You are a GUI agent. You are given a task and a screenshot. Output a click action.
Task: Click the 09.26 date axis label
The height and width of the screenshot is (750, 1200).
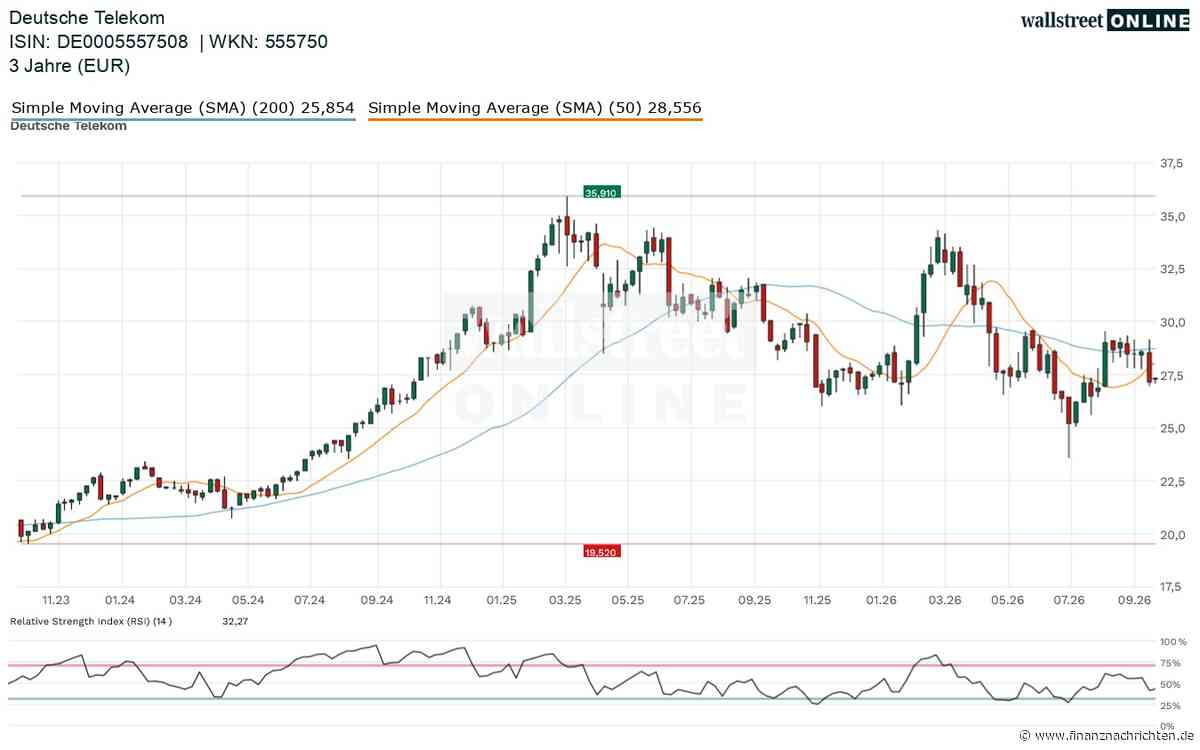point(1134,600)
